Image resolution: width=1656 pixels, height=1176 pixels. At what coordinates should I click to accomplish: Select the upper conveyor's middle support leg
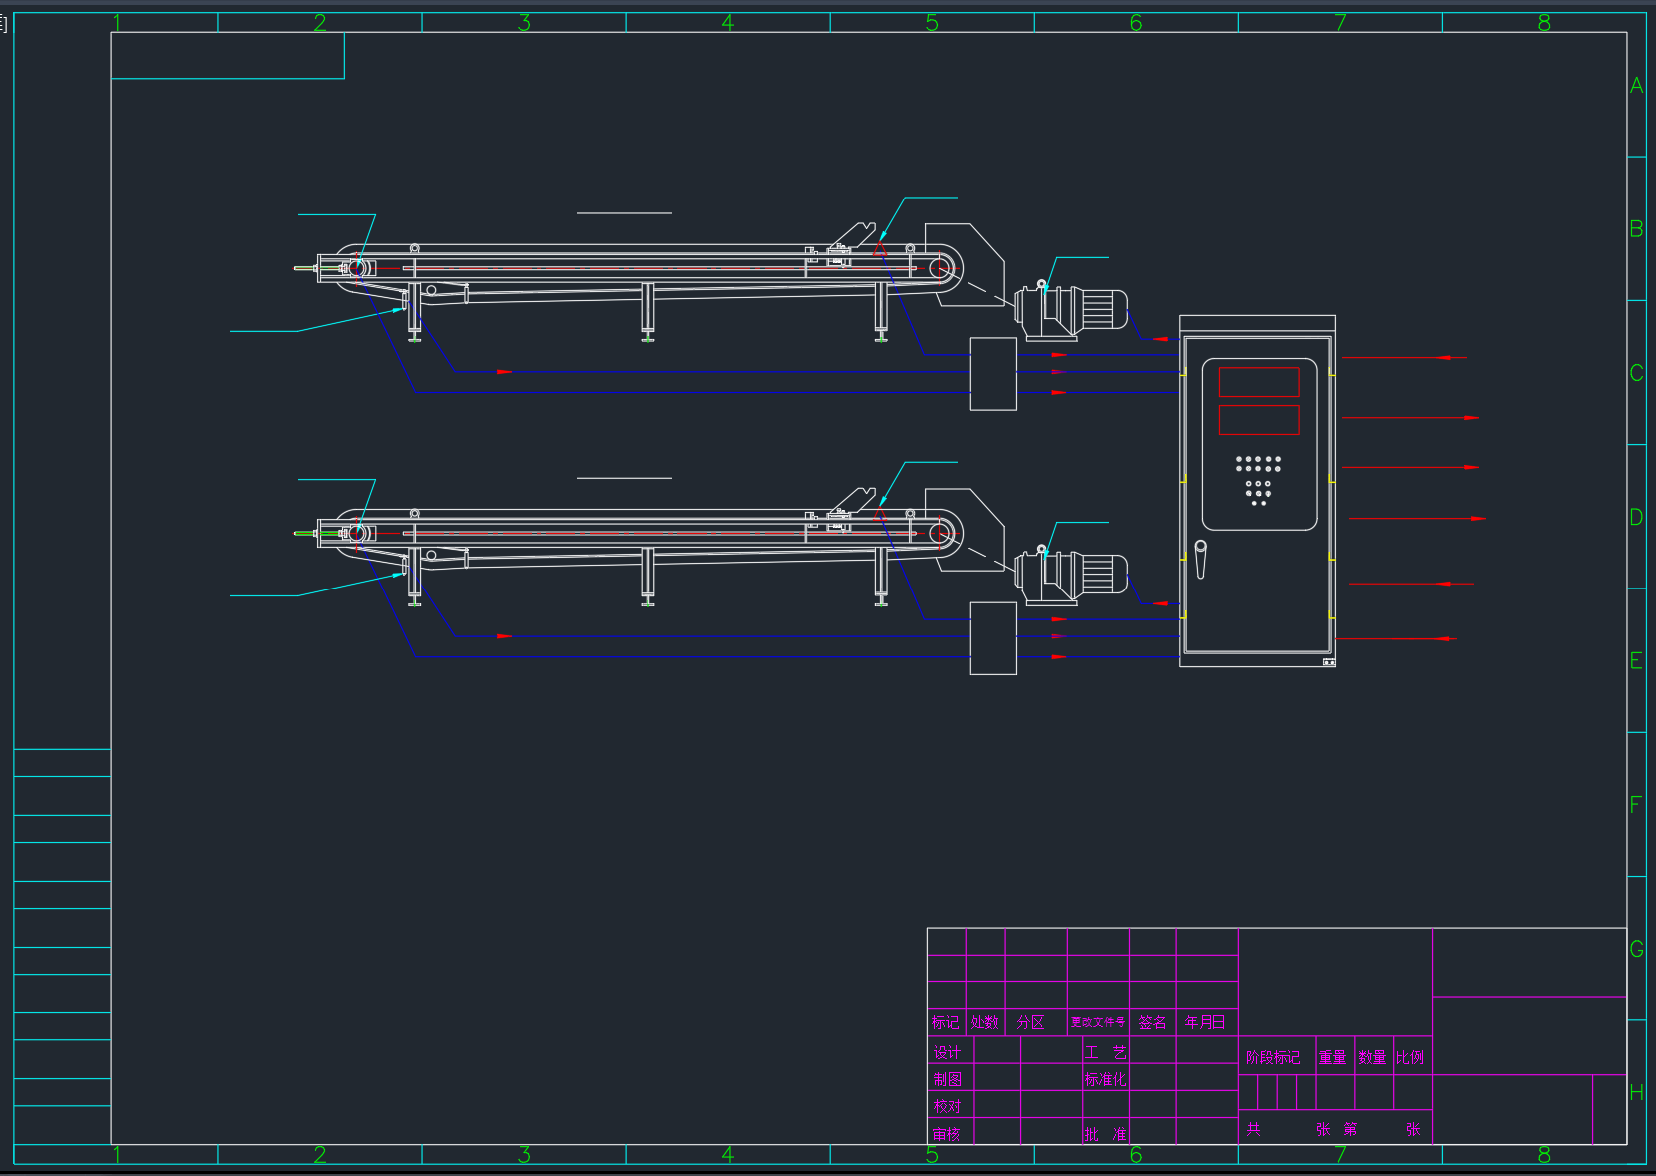click(x=648, y=312)
